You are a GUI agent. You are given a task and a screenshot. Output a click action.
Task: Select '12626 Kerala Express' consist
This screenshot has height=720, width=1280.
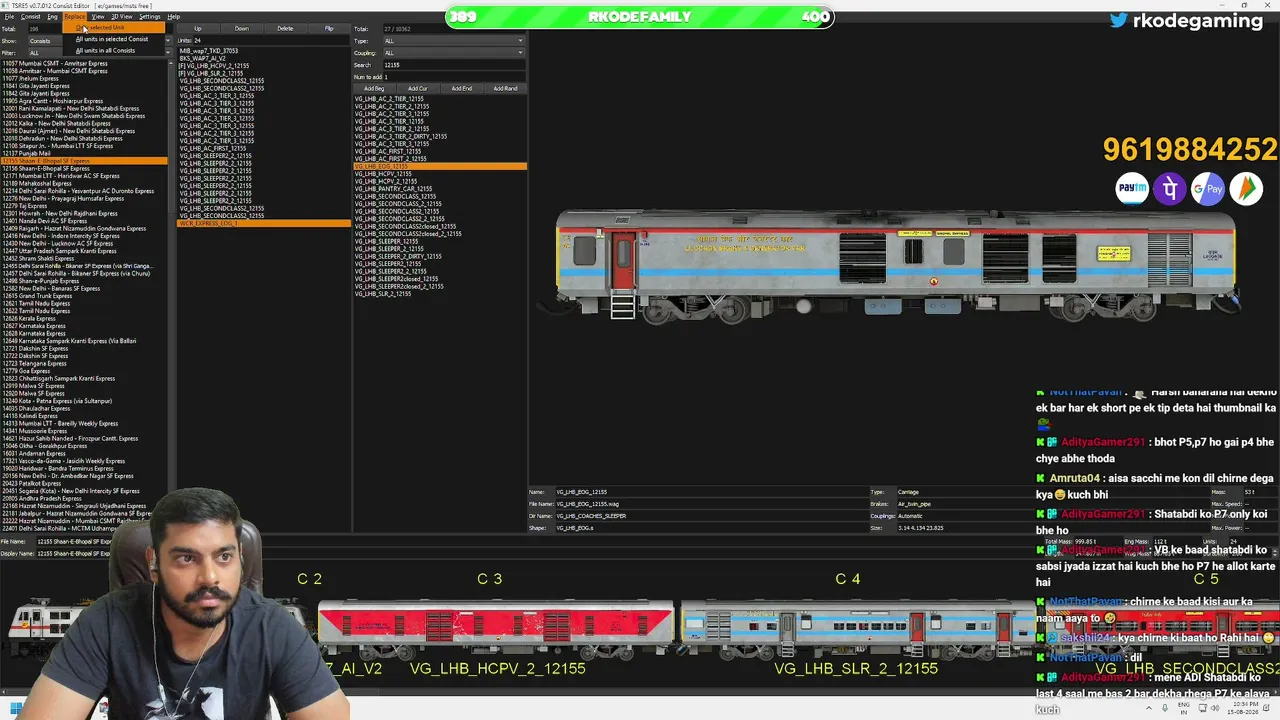click(x=29, y=319)
